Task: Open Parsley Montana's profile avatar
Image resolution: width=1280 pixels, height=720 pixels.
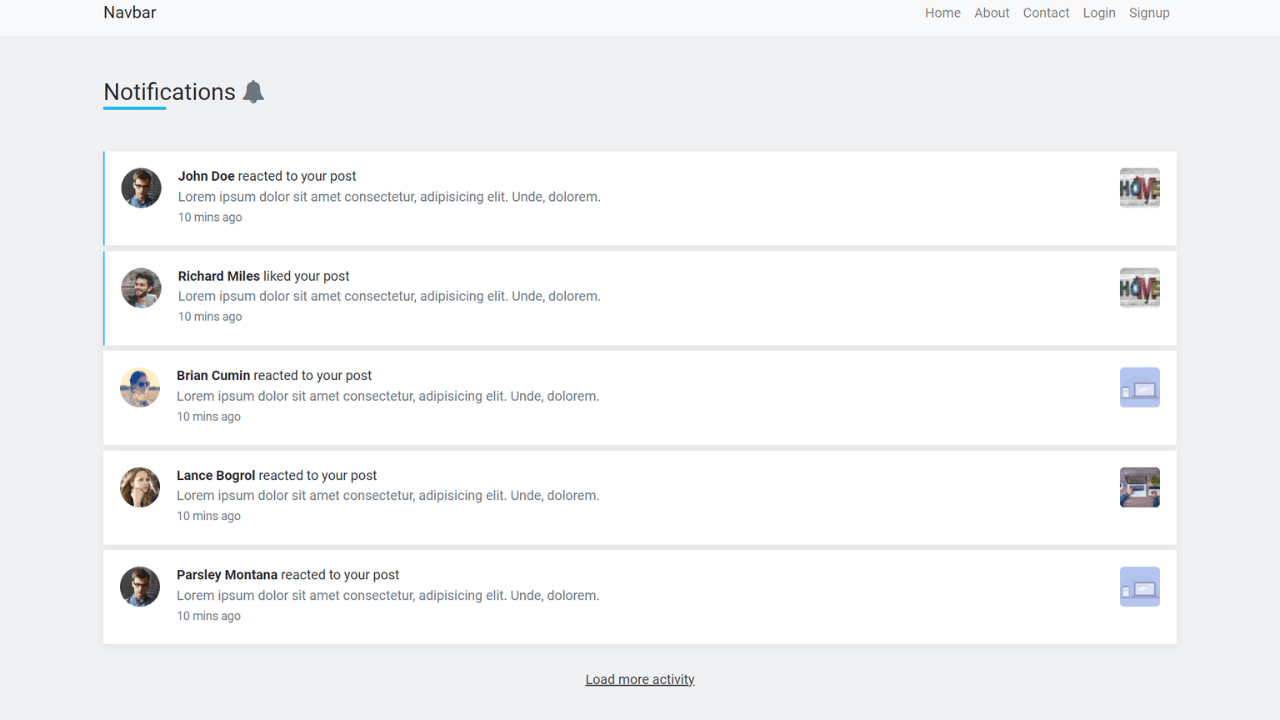Action: point(140,586)
